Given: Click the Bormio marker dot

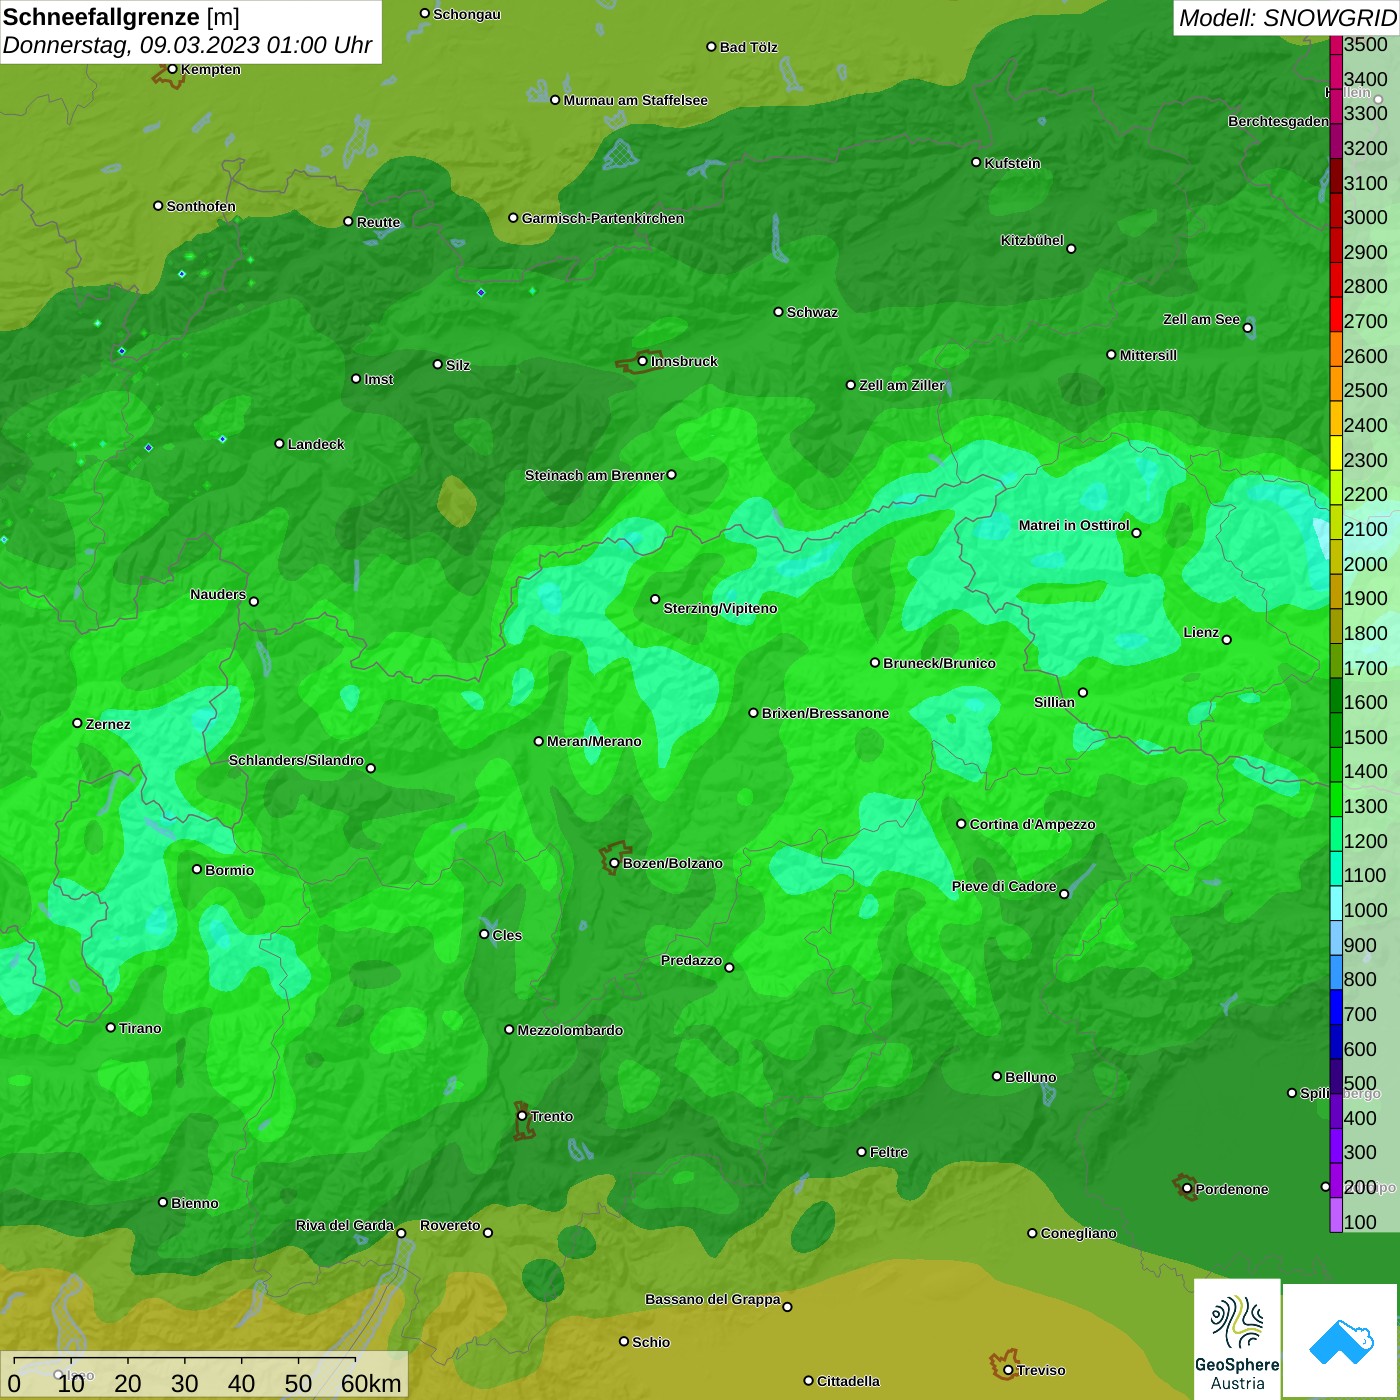Looking at the screenshot, I should [x=197, y=869].
